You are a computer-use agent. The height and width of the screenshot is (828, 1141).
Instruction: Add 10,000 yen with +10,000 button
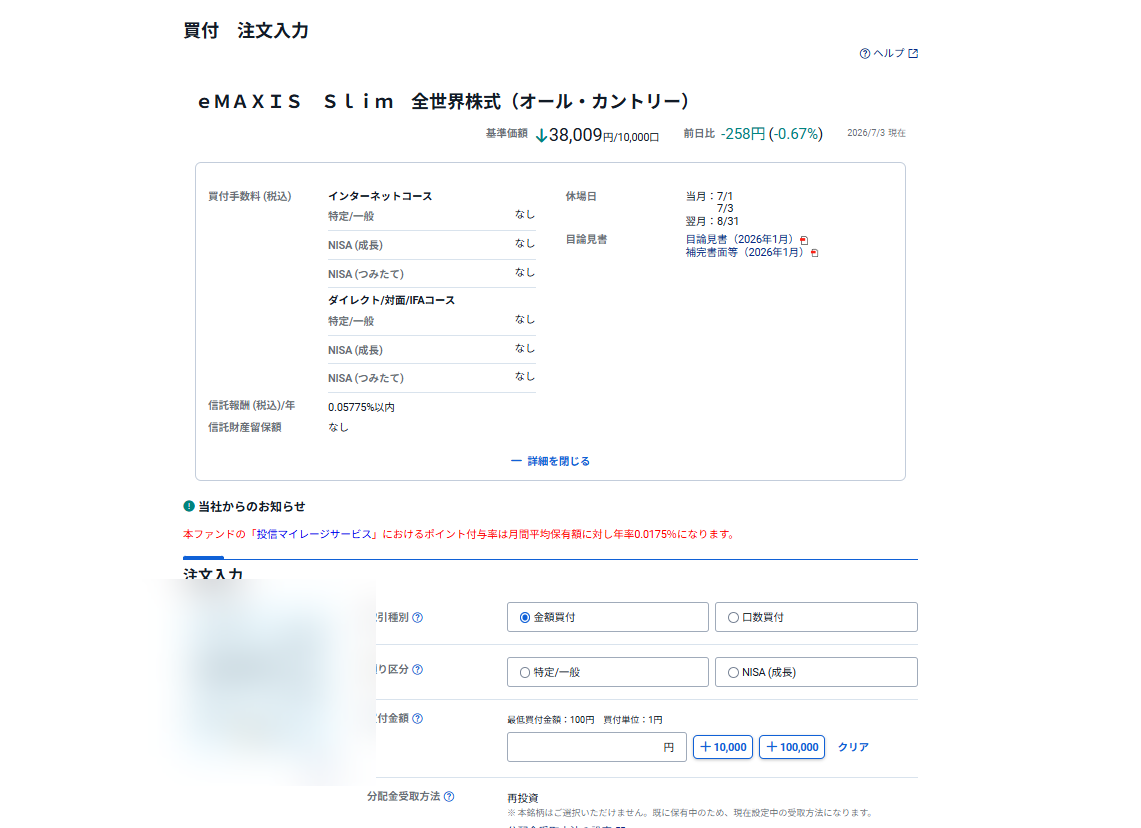(723, 747)
